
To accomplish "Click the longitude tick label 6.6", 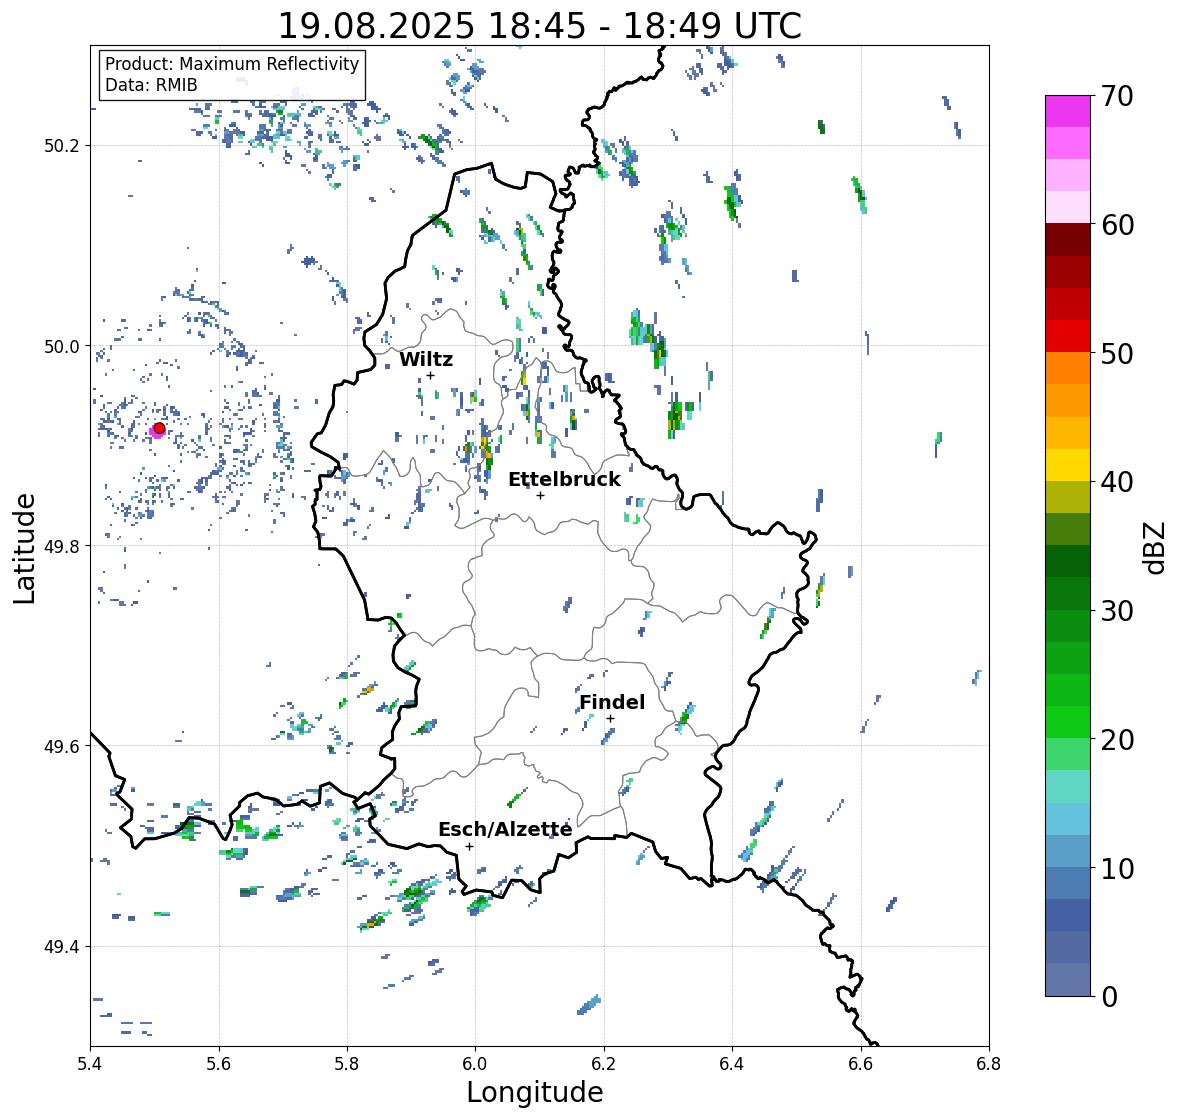I will (x=860, y=1064).
